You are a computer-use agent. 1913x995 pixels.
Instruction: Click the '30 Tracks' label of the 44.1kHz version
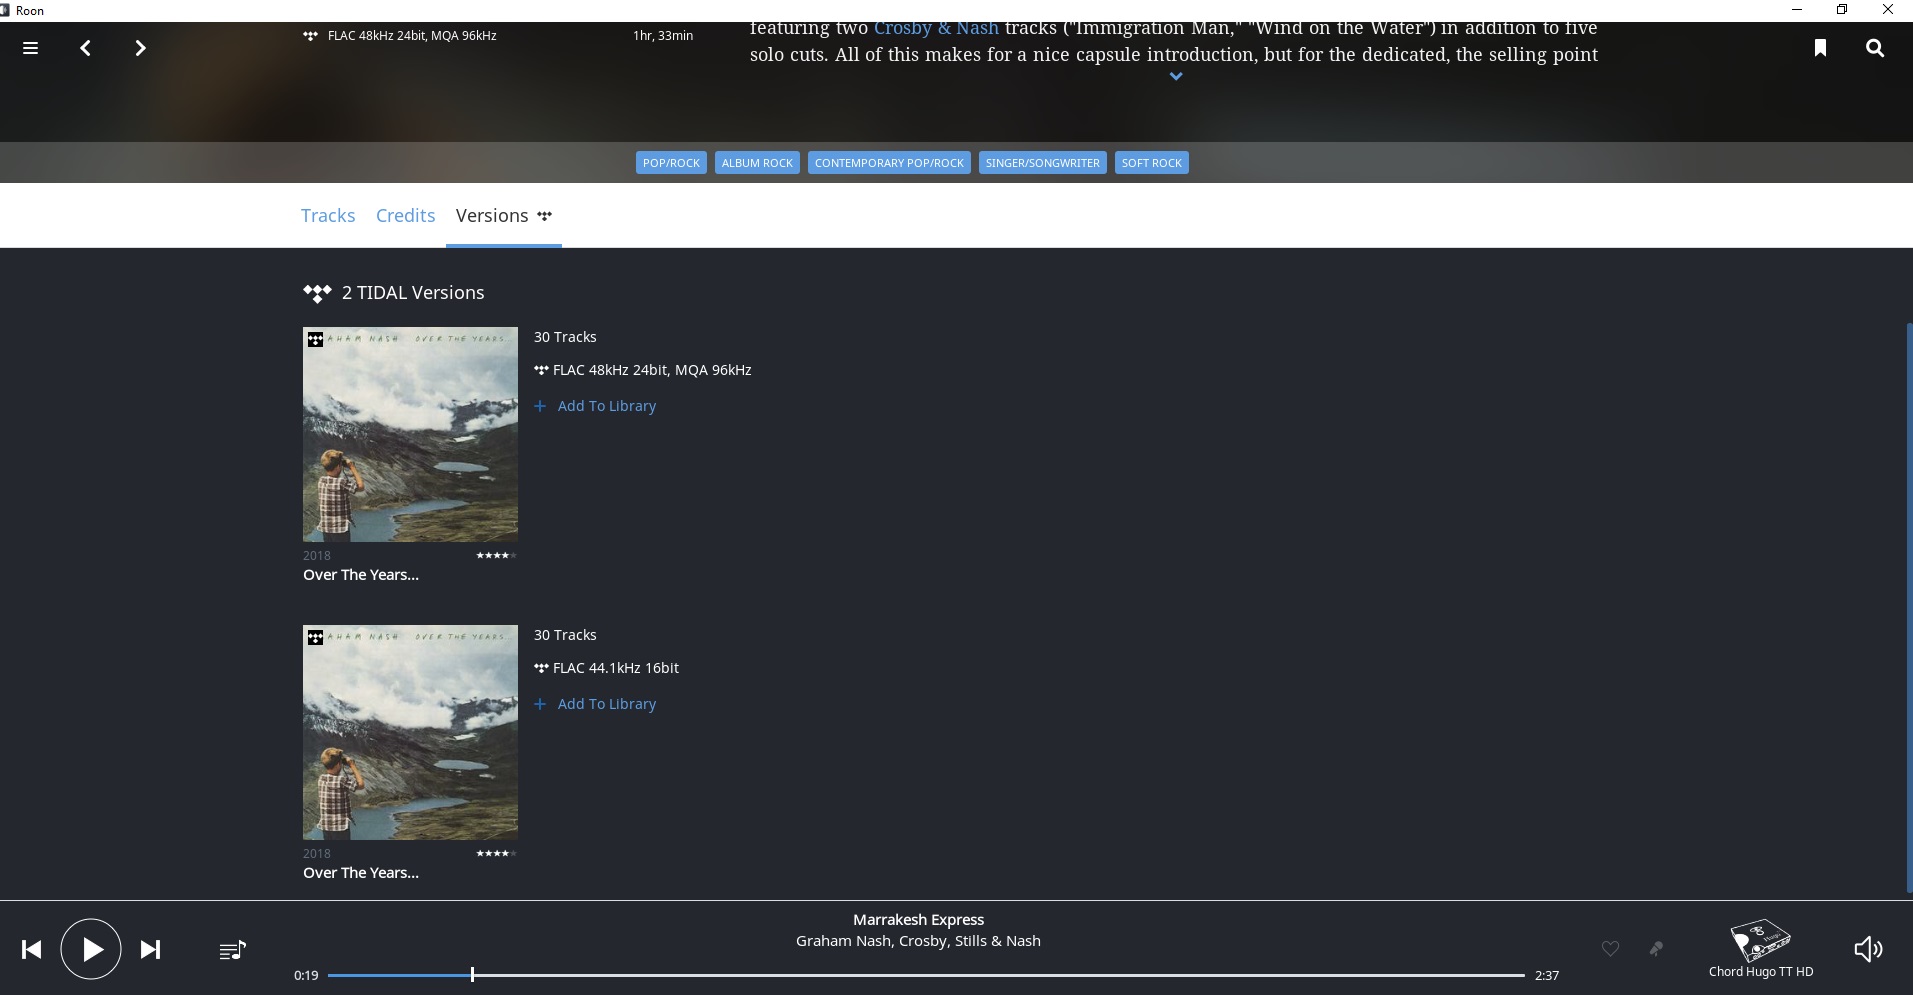(565, 635)
